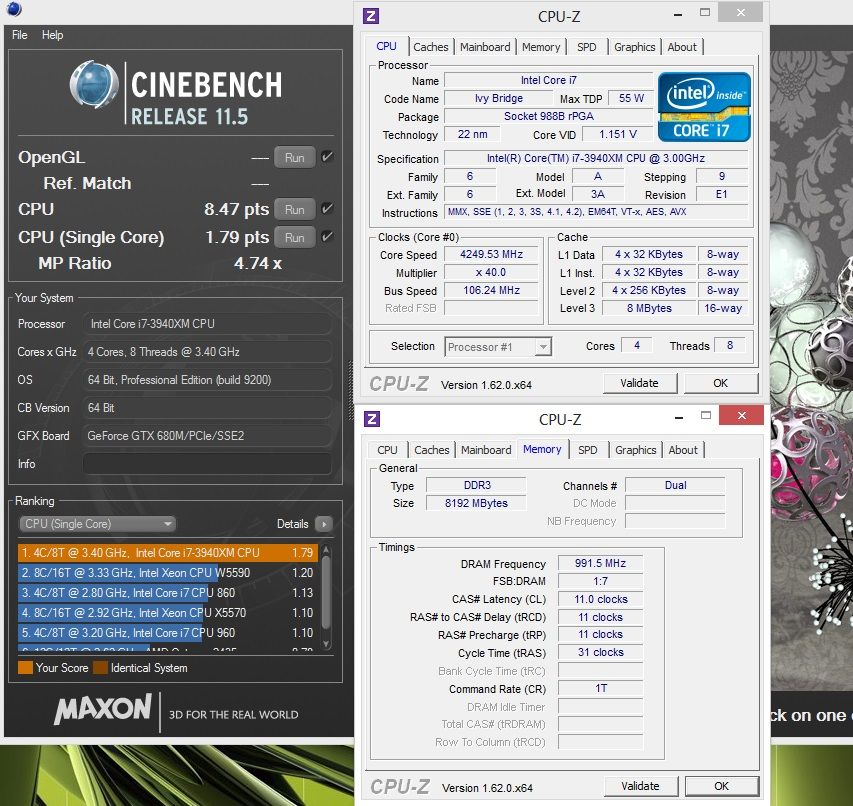Click the Info input field in Your System
Screen dimensions: 853x806
pyautogui.click(x=207, y=464)
